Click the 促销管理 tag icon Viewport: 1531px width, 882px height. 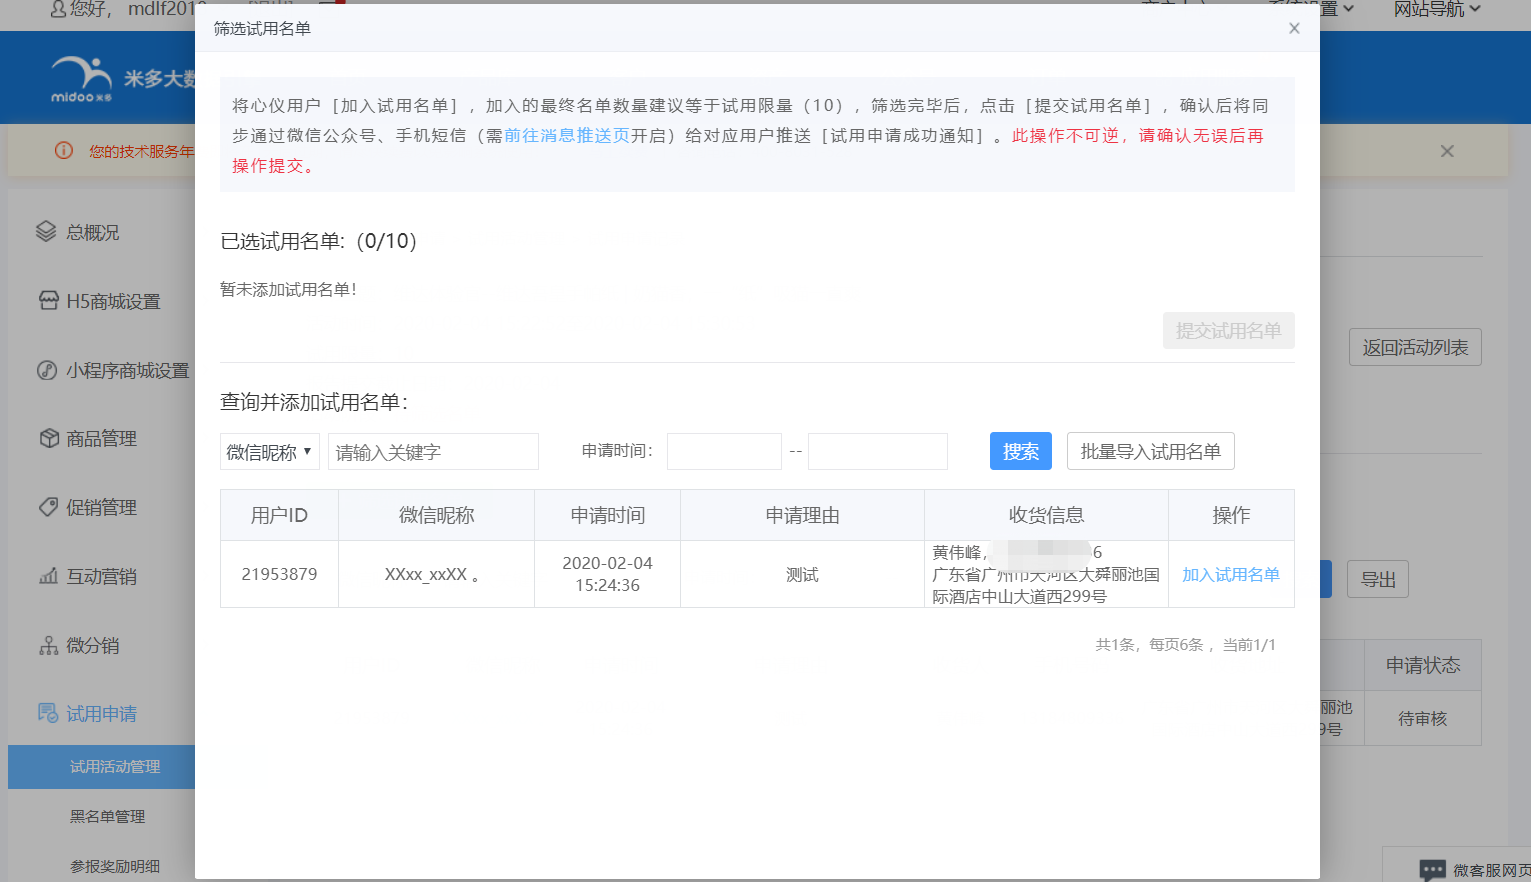[48, 507]
